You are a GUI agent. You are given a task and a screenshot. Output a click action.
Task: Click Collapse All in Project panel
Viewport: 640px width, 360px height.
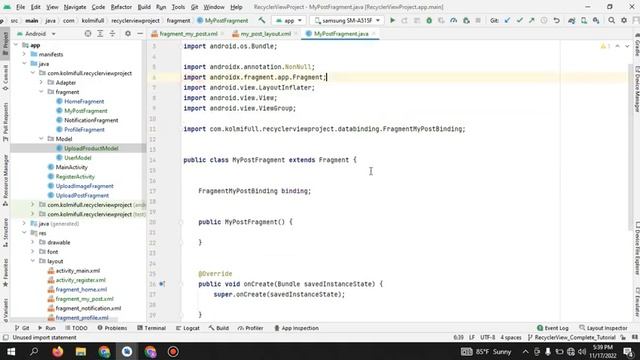pyautogui.click(x=112, y=34)
